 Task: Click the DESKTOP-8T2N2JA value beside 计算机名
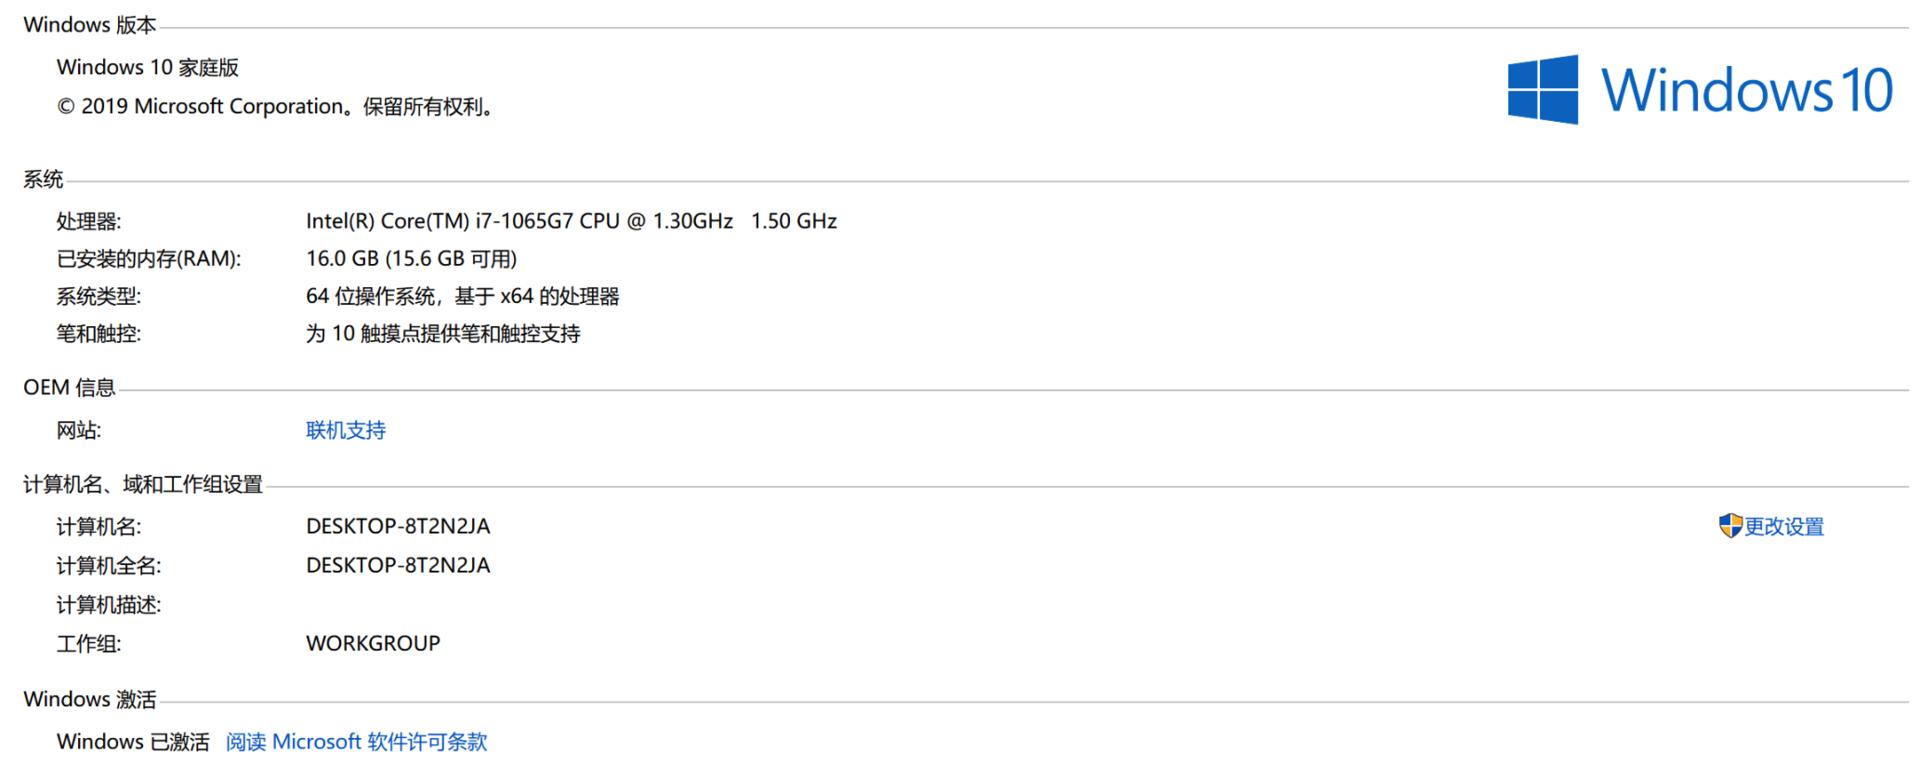[x=398, y=526]
